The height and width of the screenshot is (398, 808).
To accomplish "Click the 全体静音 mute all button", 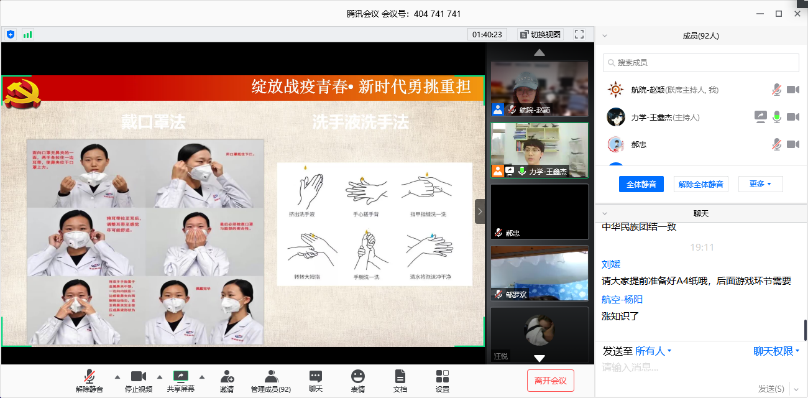I will pos(641,184).
